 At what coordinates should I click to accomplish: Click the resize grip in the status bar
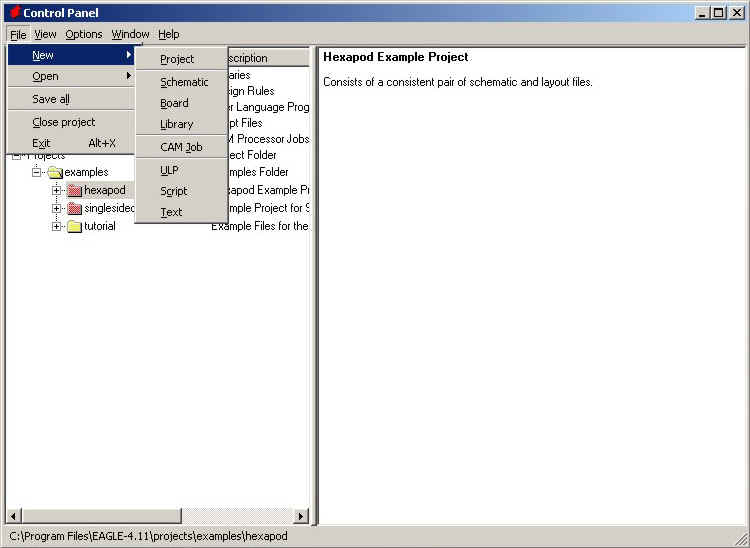tap(740, 538)
